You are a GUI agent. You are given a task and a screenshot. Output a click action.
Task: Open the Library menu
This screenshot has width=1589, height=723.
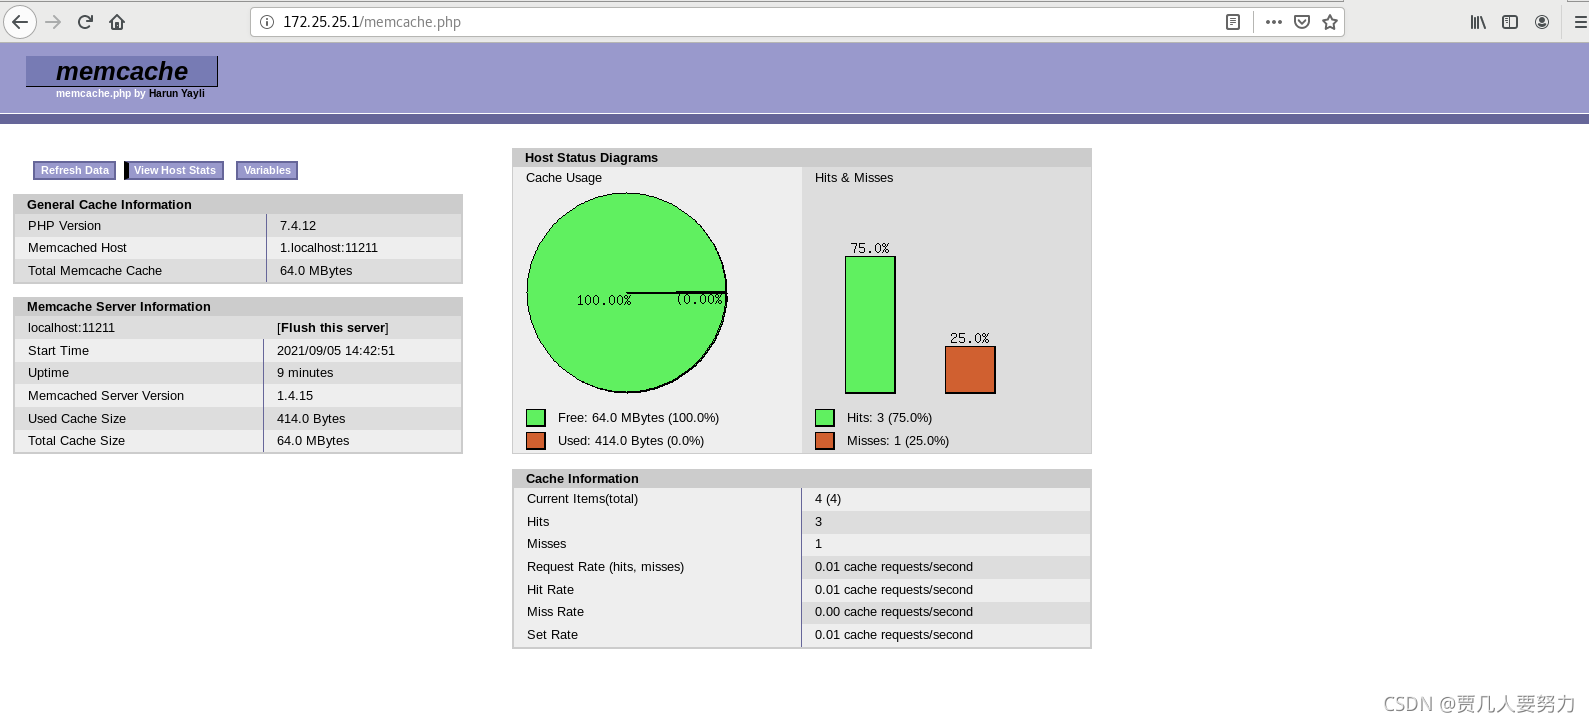click(x=1478, y=22)
